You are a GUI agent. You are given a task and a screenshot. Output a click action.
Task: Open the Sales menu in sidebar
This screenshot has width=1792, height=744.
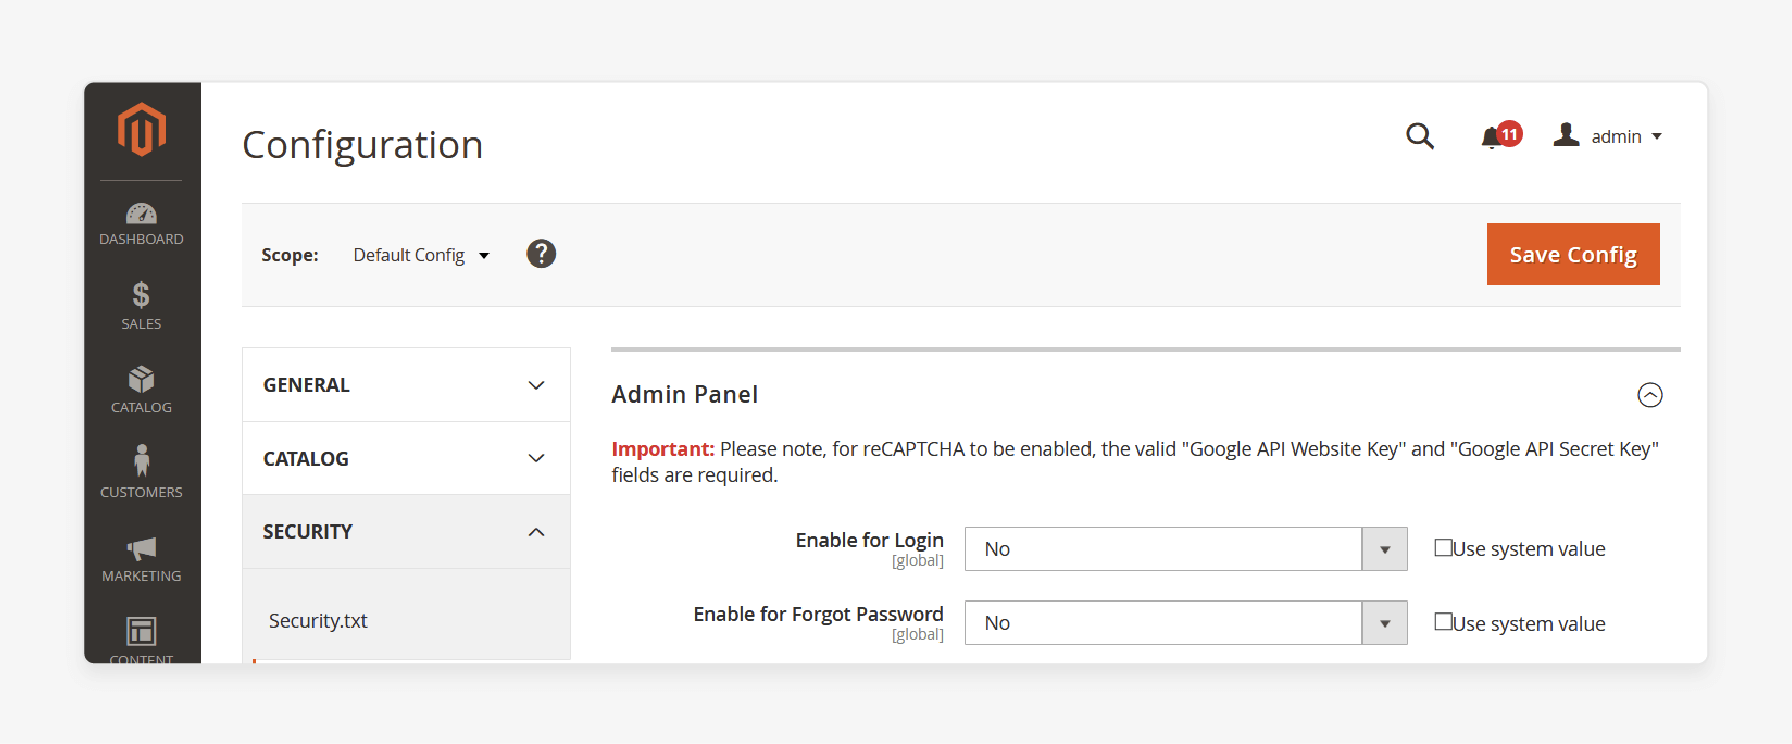coord(141,306)
